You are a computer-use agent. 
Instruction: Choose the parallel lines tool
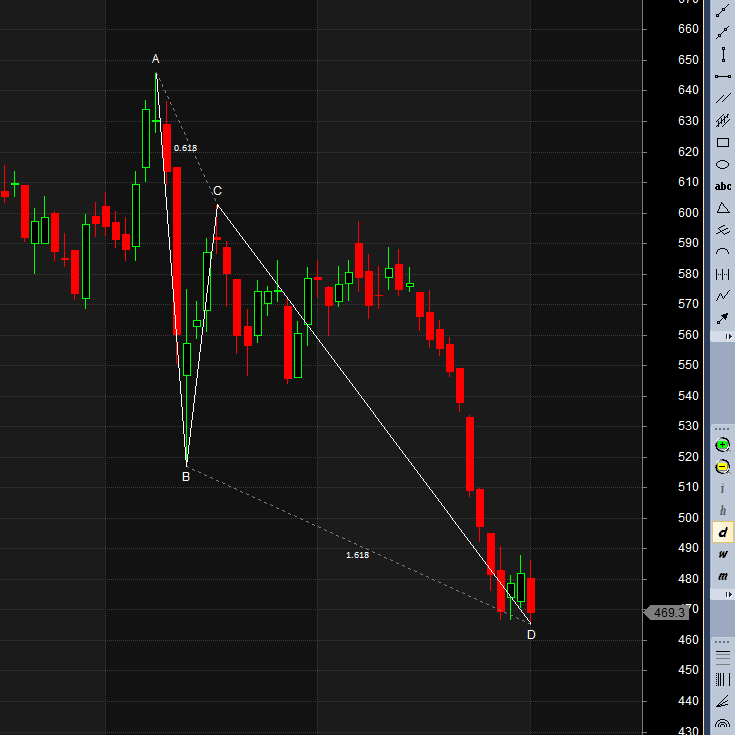(x=722, y=98)
